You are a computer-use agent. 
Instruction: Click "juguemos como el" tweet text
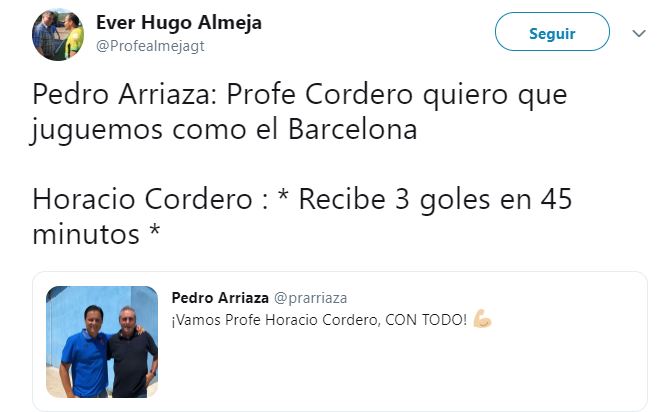click(155, 130)
